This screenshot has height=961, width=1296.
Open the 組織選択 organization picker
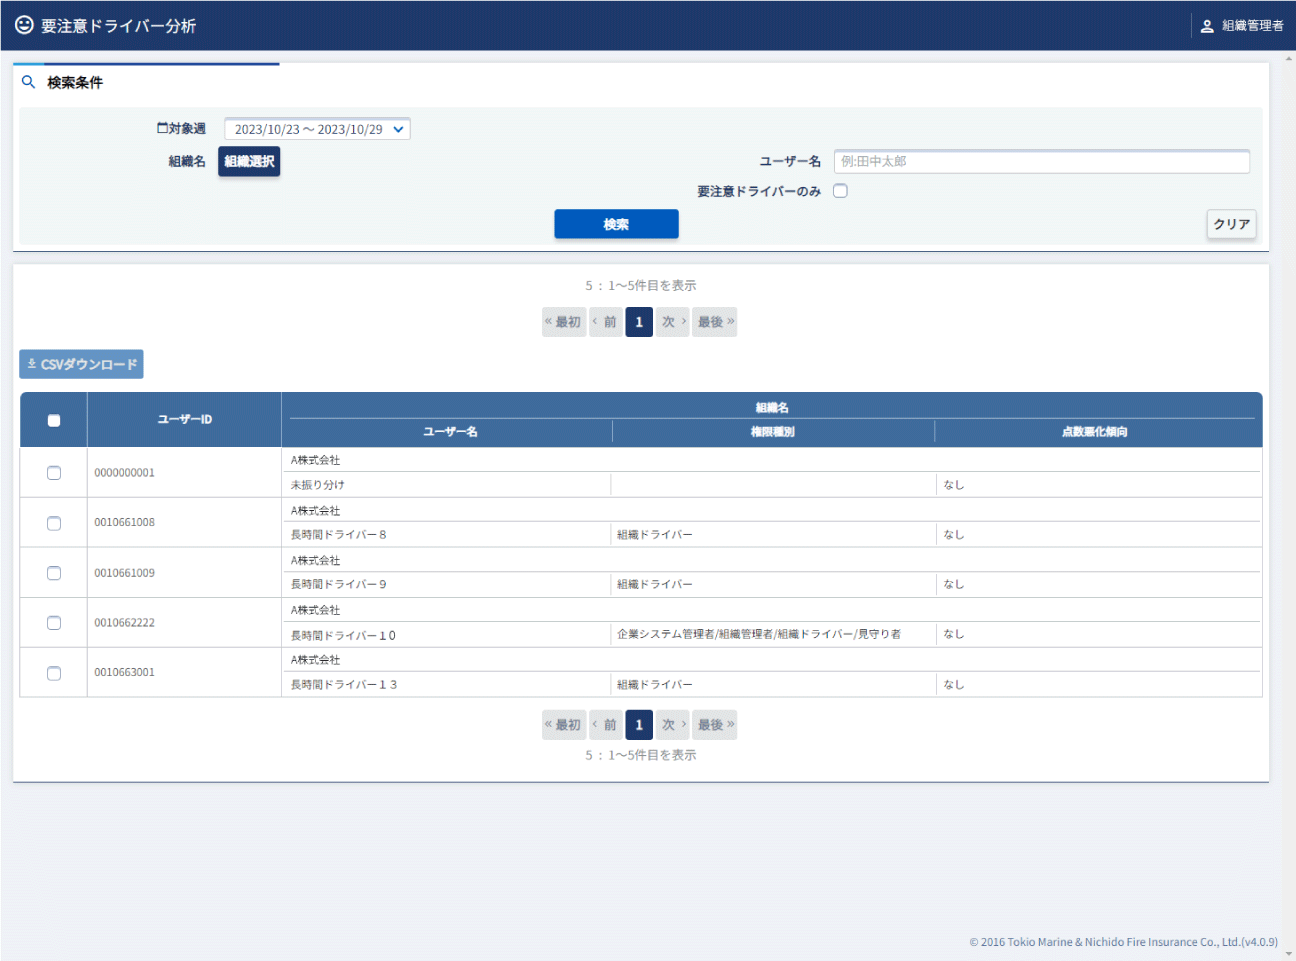coord(249,161)
